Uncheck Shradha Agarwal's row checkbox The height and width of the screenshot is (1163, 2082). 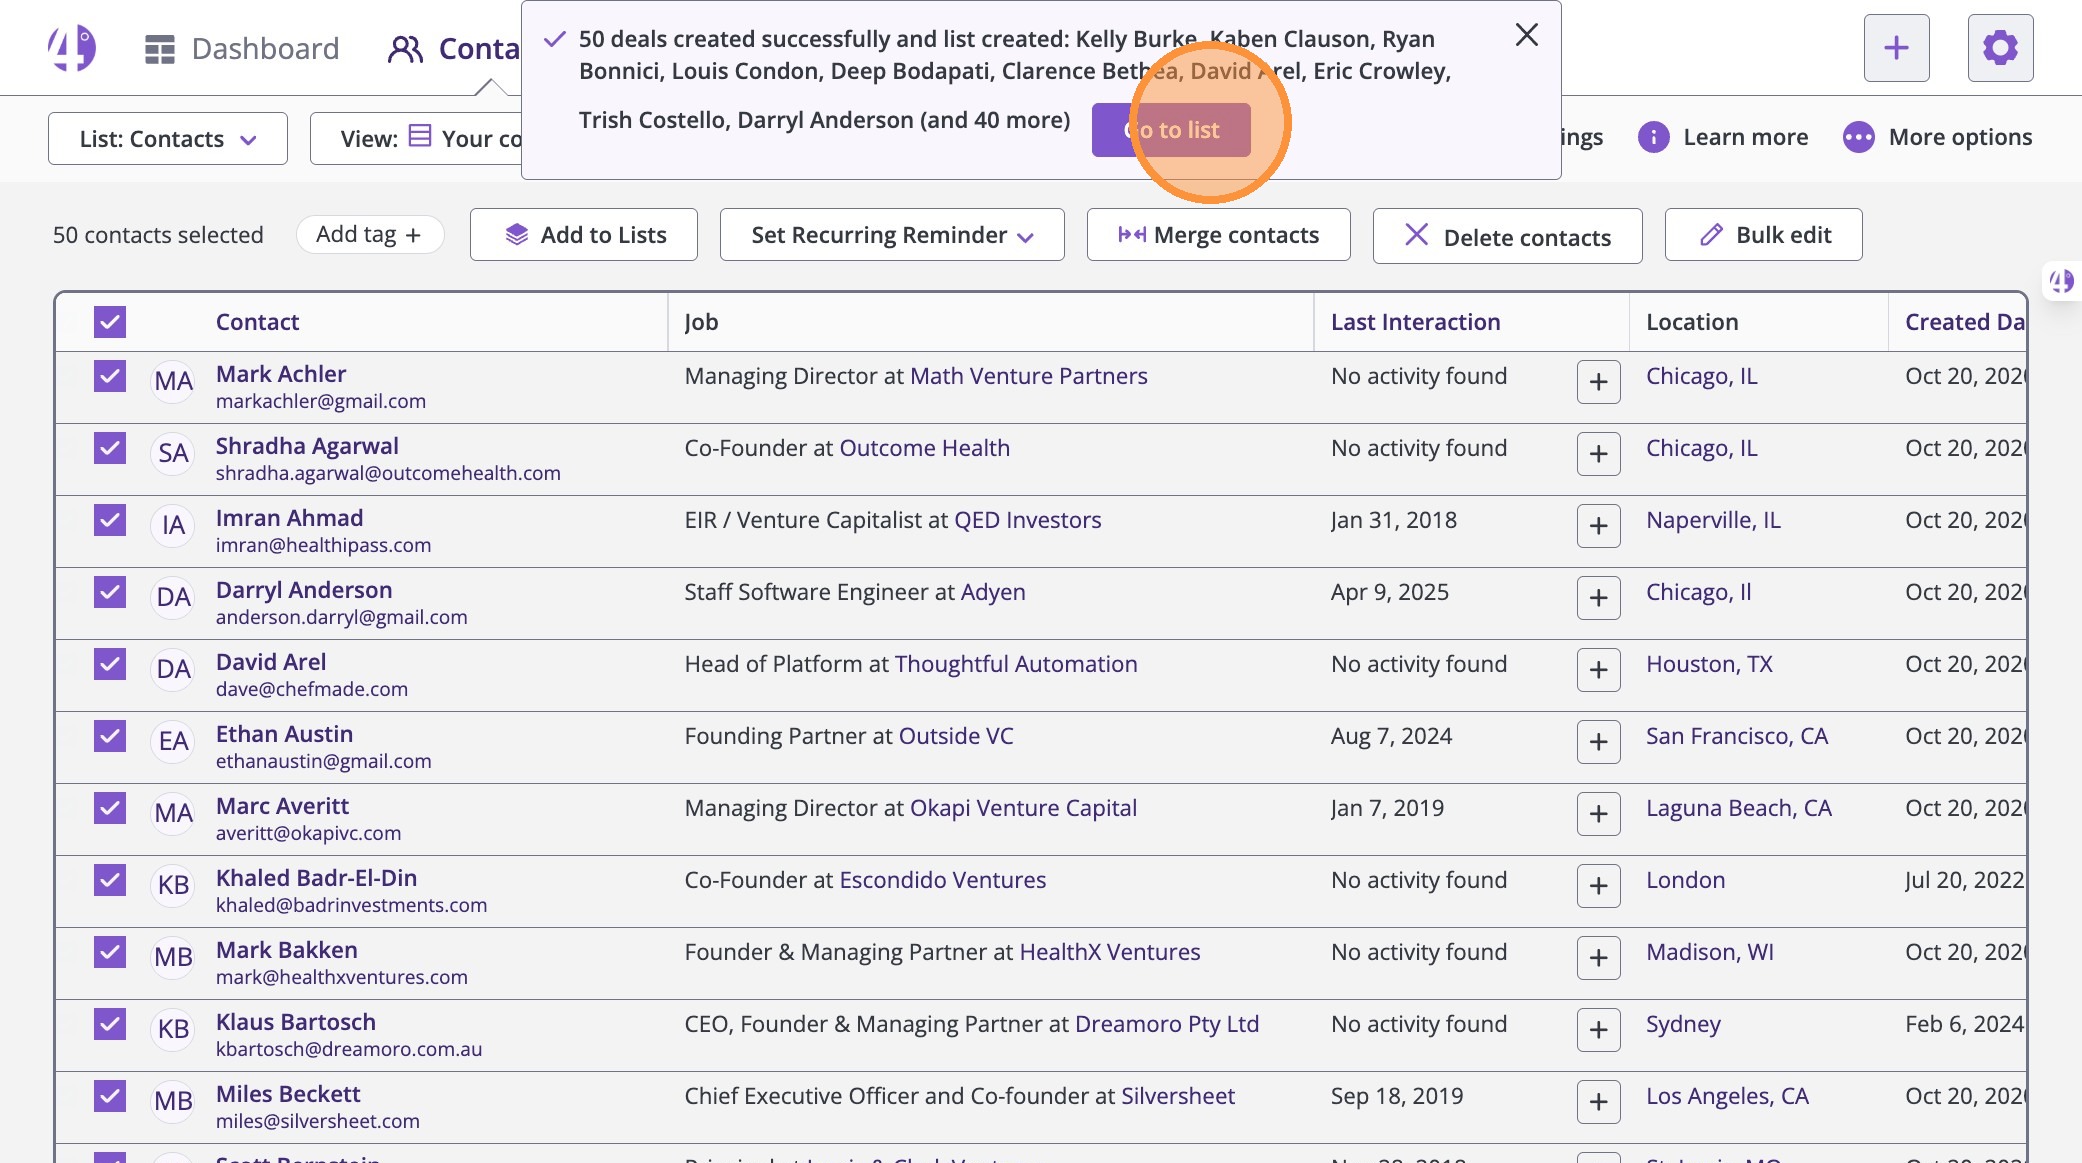coord(110,448)
